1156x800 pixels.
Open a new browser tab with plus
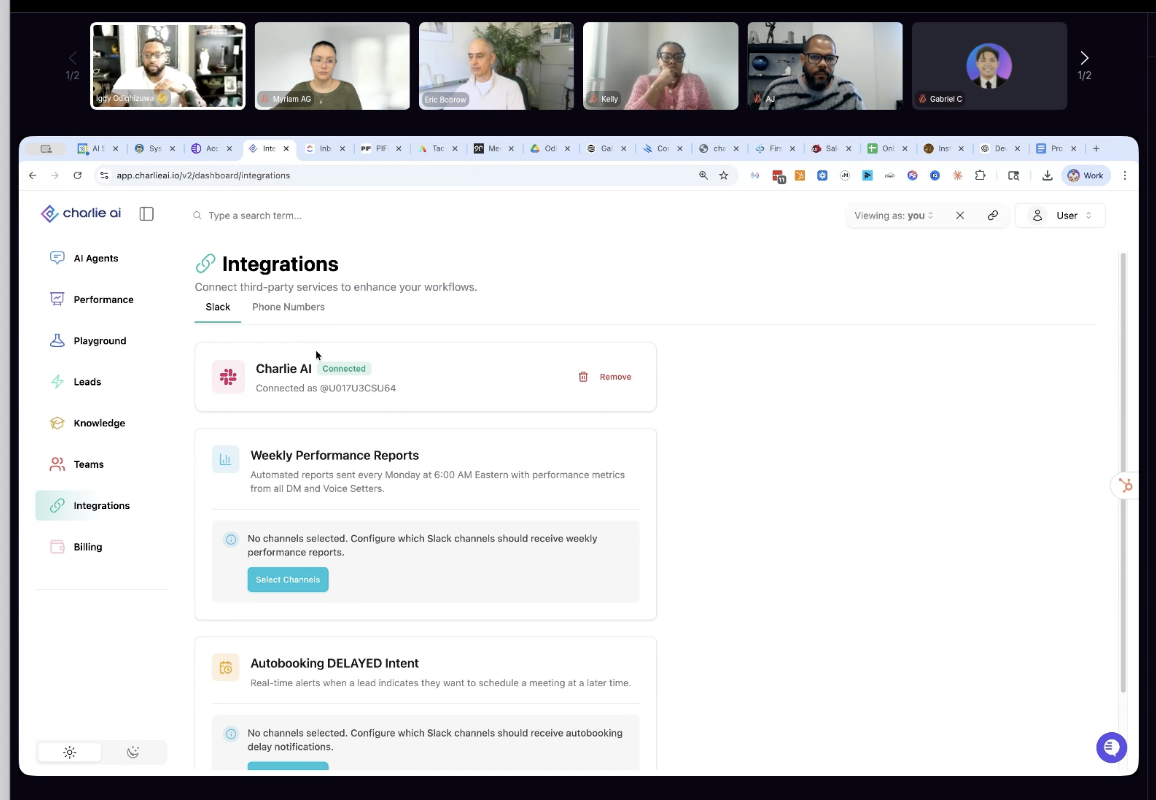coord(1096,148)
